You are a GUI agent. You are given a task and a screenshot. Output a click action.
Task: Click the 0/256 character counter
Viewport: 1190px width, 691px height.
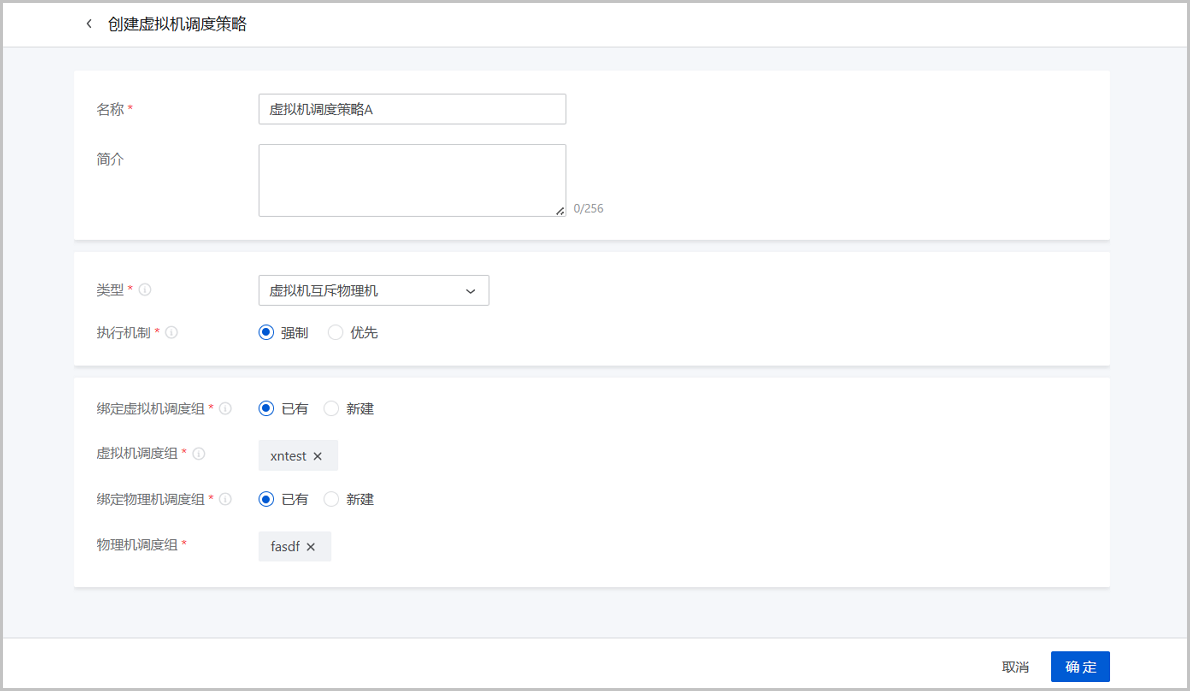pyautogui.click(x=588, y=208)
